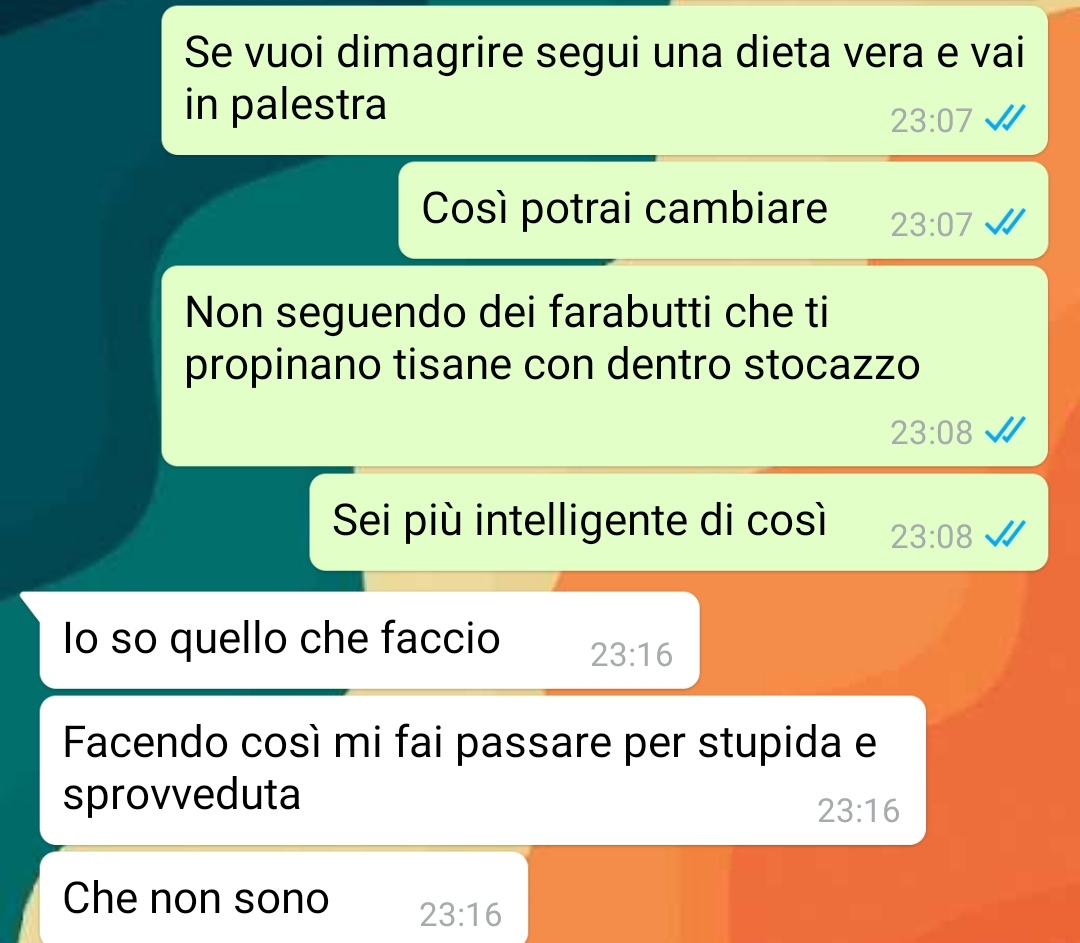Select the 'Sei più intelligente di così' bubble
Image resolution: width=1080 pixels, height=943 pixels.
pos(678,521)
